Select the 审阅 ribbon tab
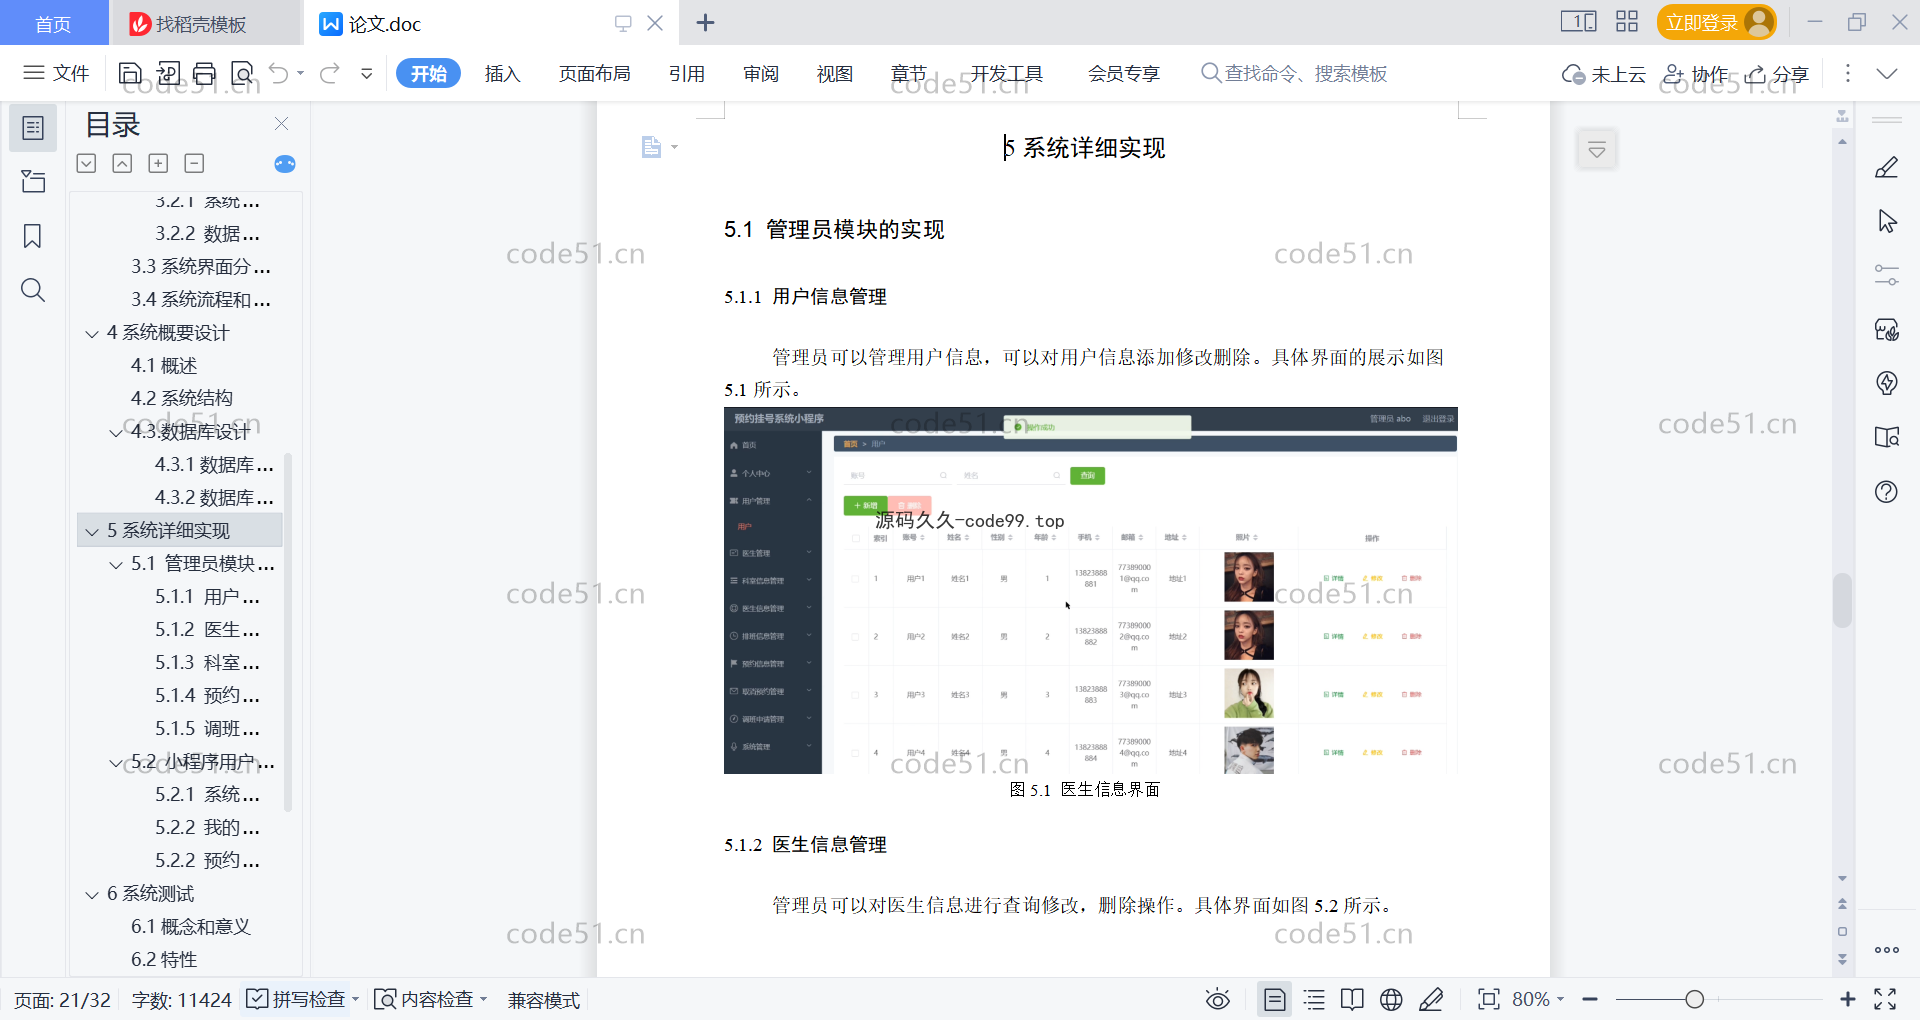 (760, 73)
